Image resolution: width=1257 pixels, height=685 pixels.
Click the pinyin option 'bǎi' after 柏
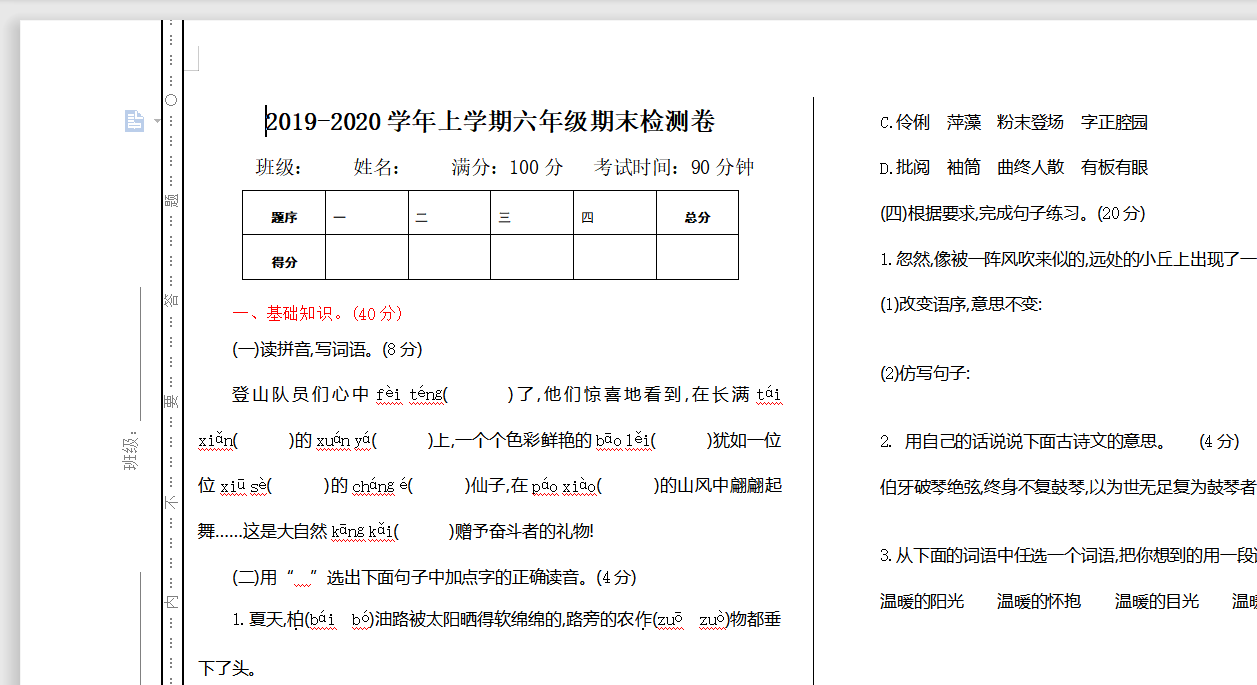[x=323, y=620]
